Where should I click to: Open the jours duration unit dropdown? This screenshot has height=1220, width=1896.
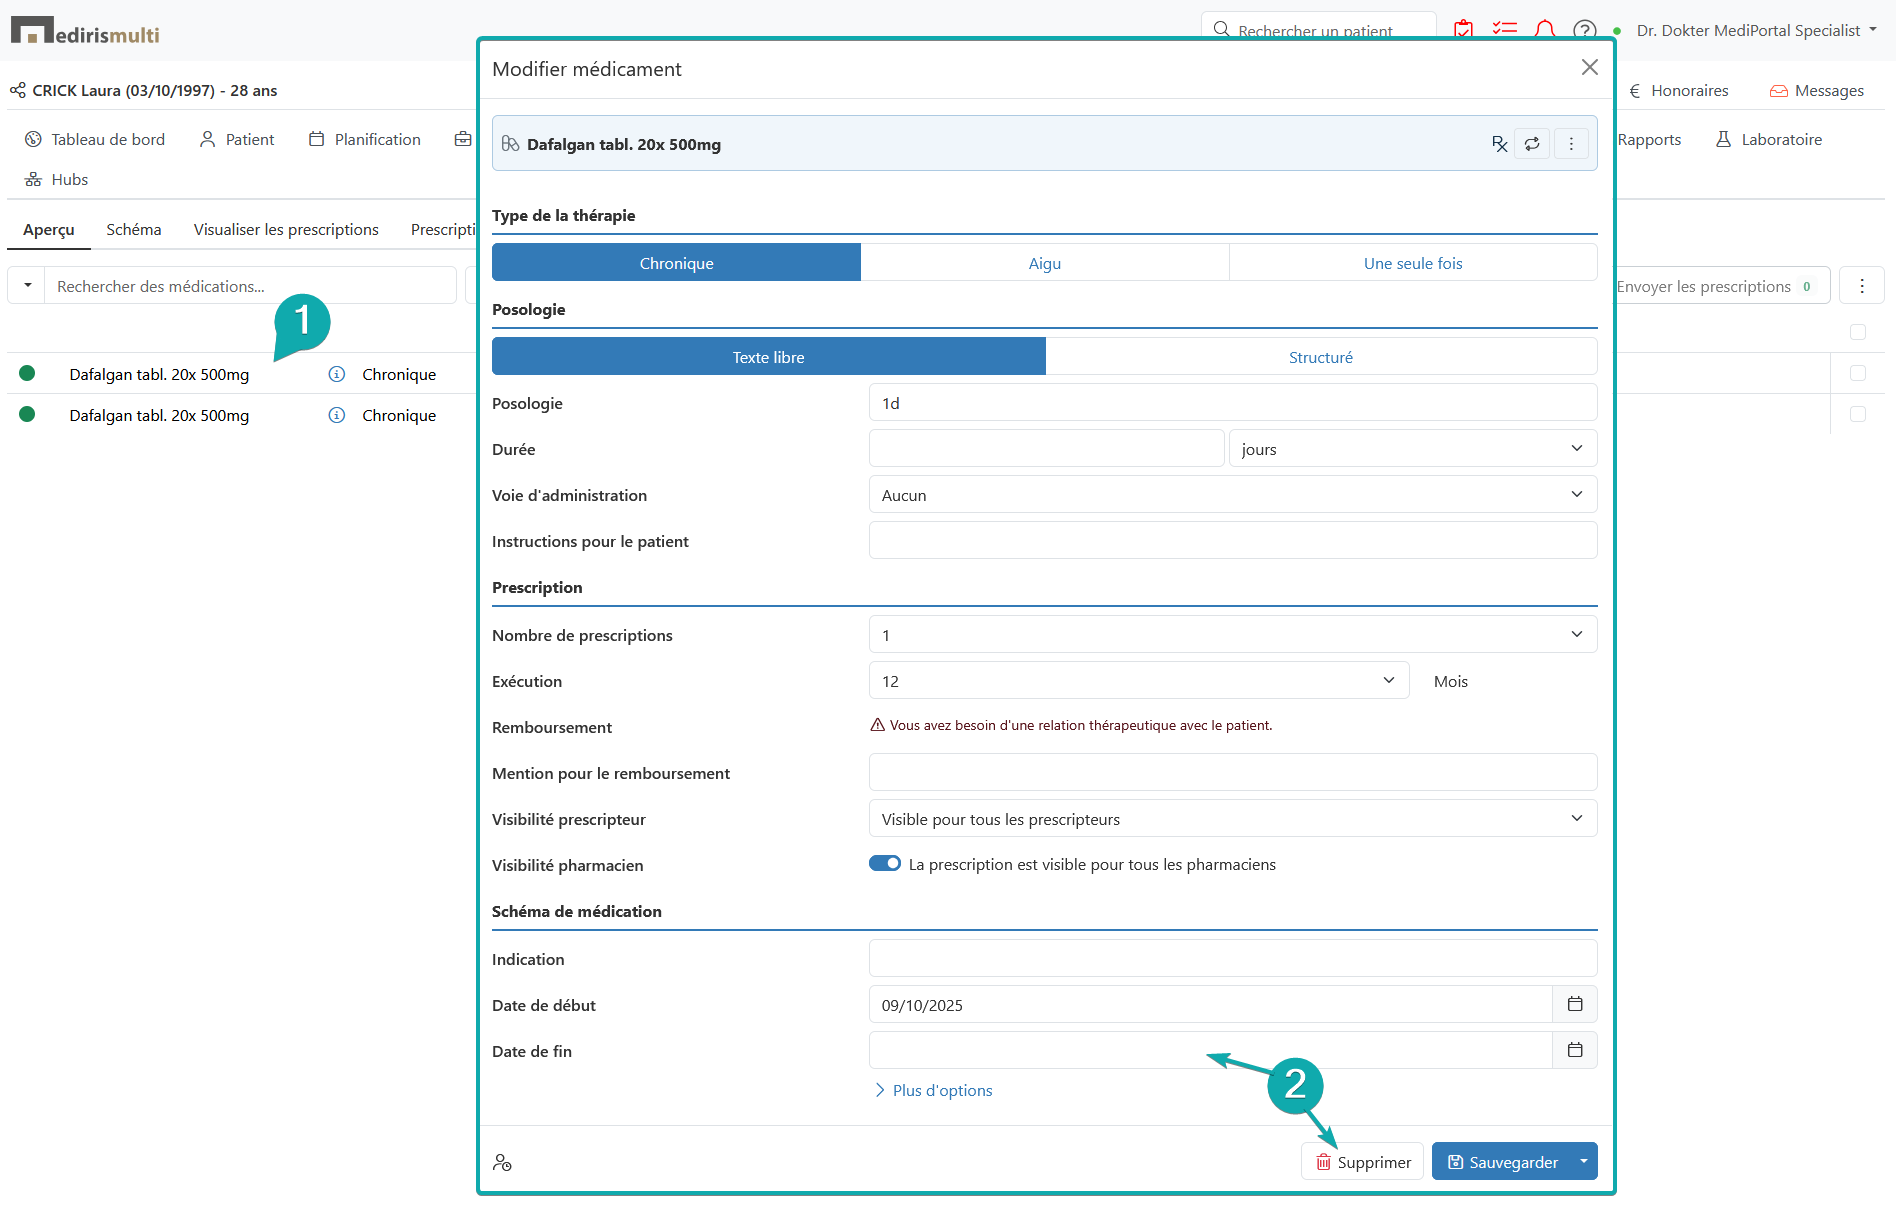1413,449
